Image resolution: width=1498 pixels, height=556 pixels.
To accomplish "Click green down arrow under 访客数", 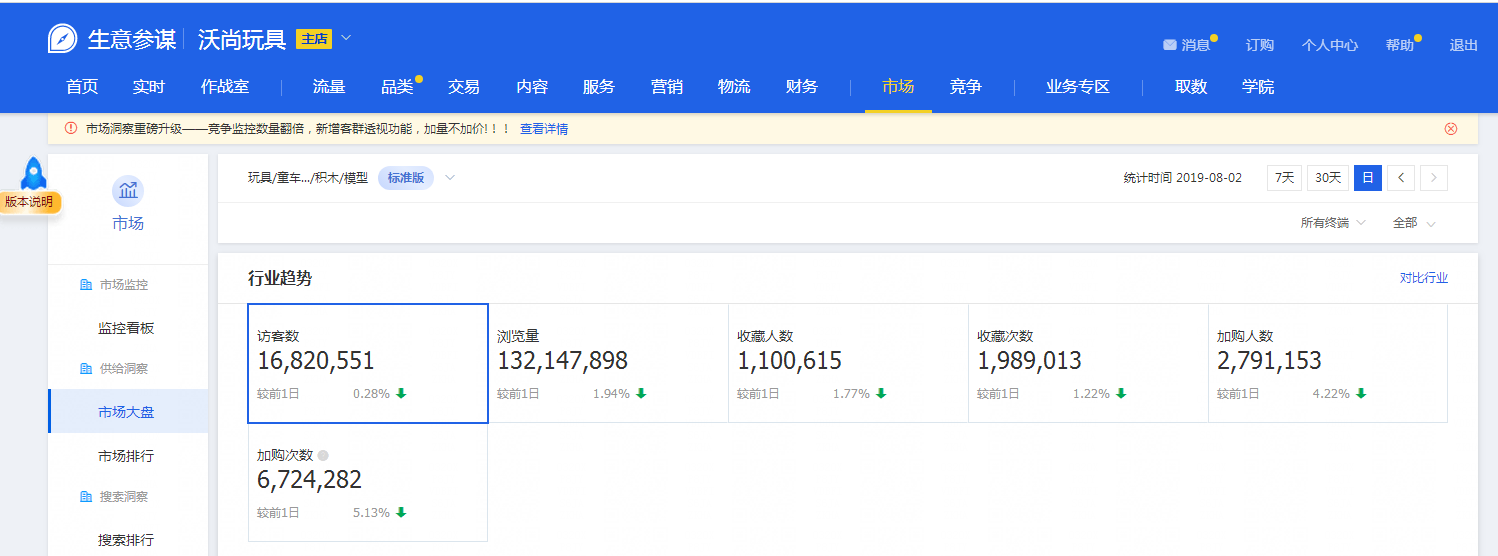I will coord(401,394).
